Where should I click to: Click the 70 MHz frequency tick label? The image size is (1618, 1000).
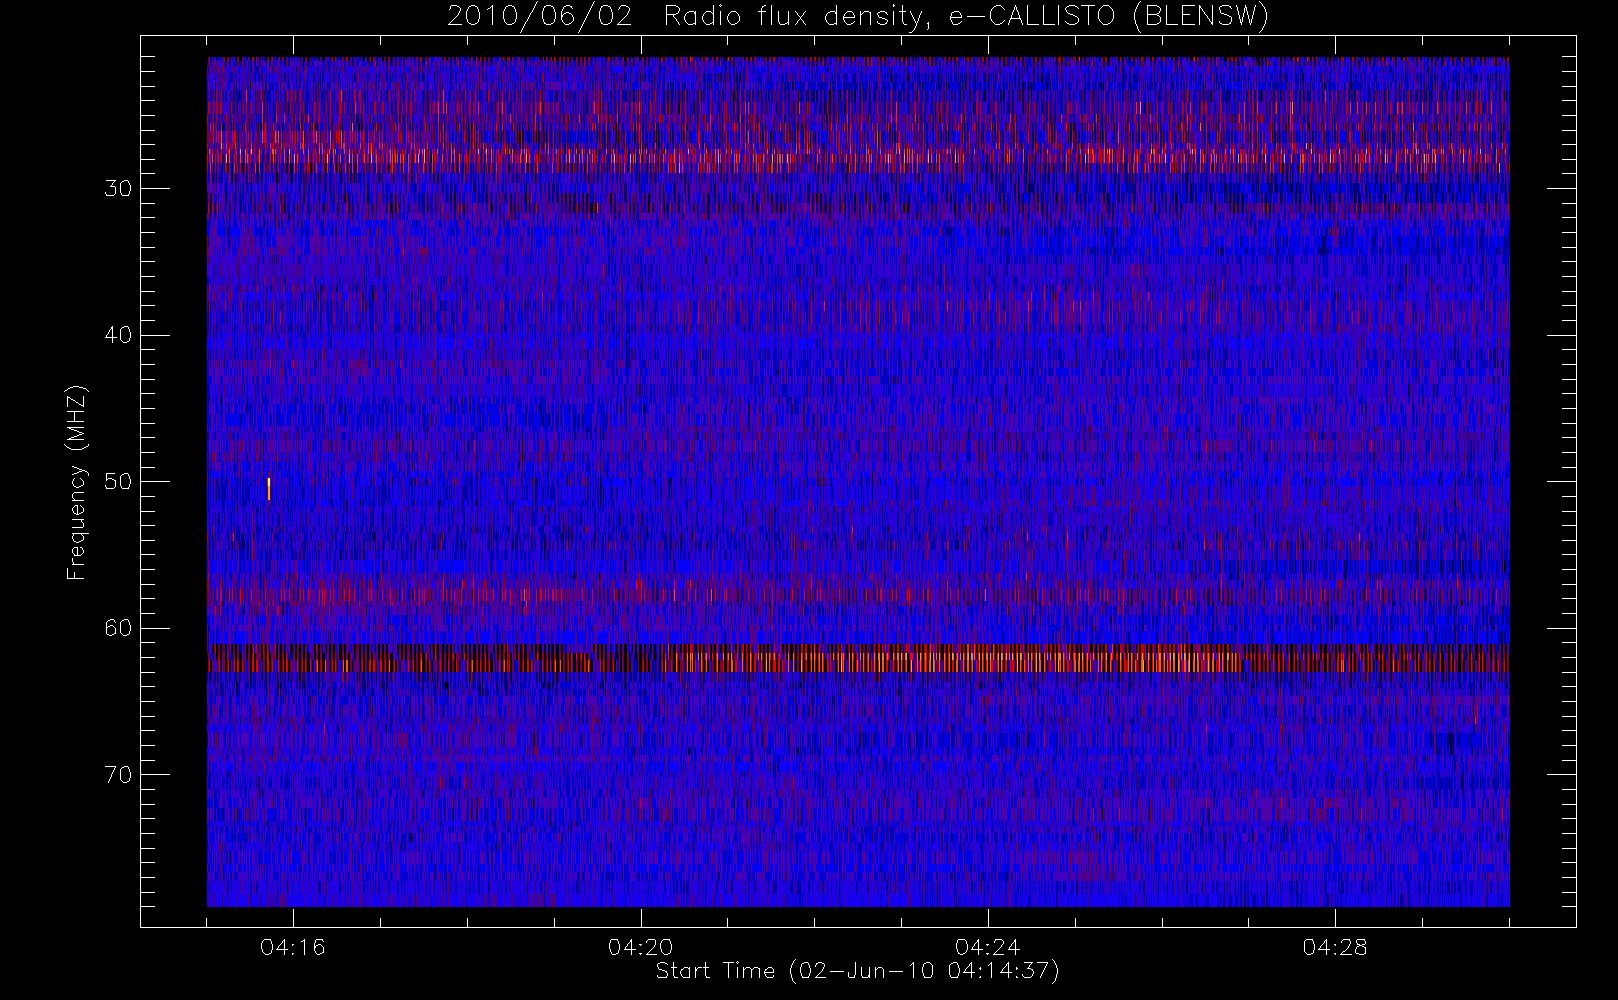tap(118, 775)
